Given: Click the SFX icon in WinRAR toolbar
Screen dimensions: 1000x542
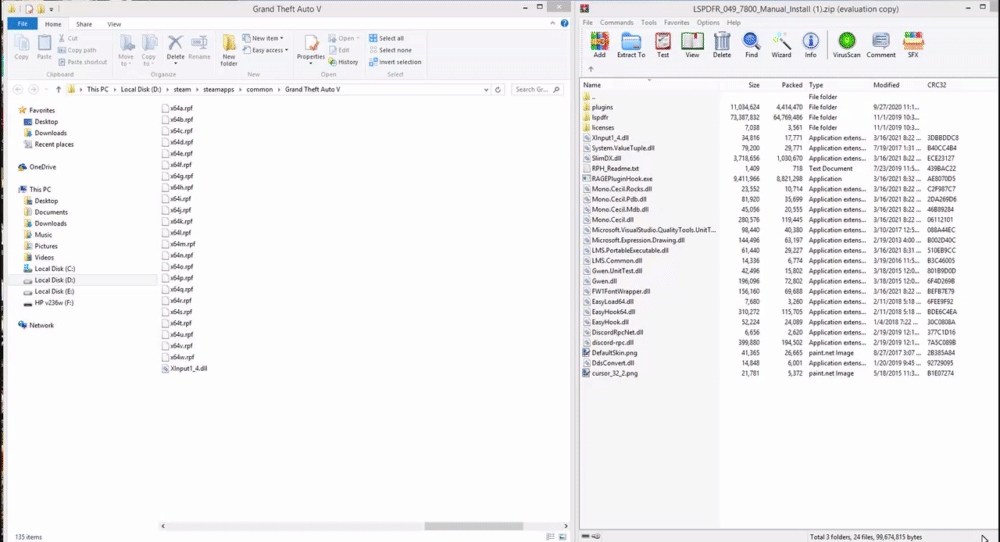Looking at the screenshot, I should pyautogui.click(x=913, y=45).
